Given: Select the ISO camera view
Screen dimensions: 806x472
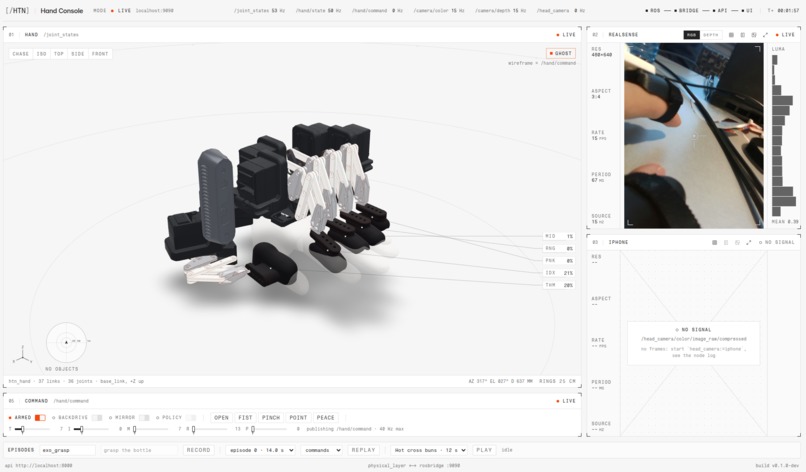Looking at the screenshot, I should click(x=42, y=53).
